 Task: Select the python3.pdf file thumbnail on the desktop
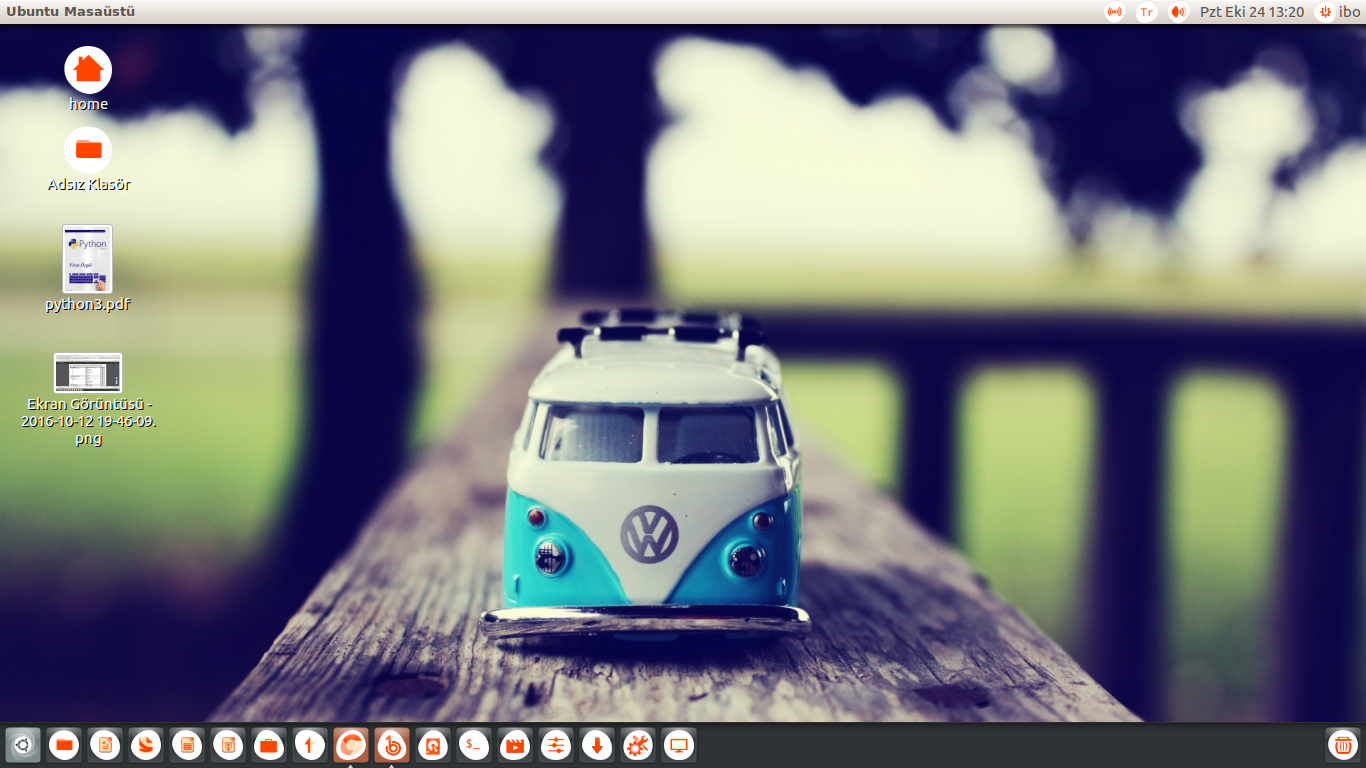point(88,258)
